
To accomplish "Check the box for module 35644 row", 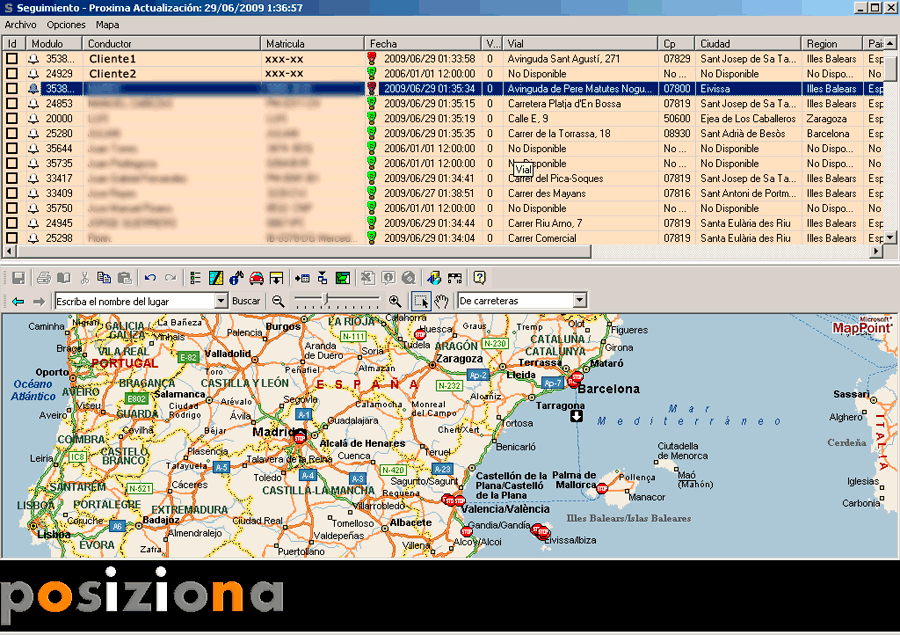I will pos(11,149).
